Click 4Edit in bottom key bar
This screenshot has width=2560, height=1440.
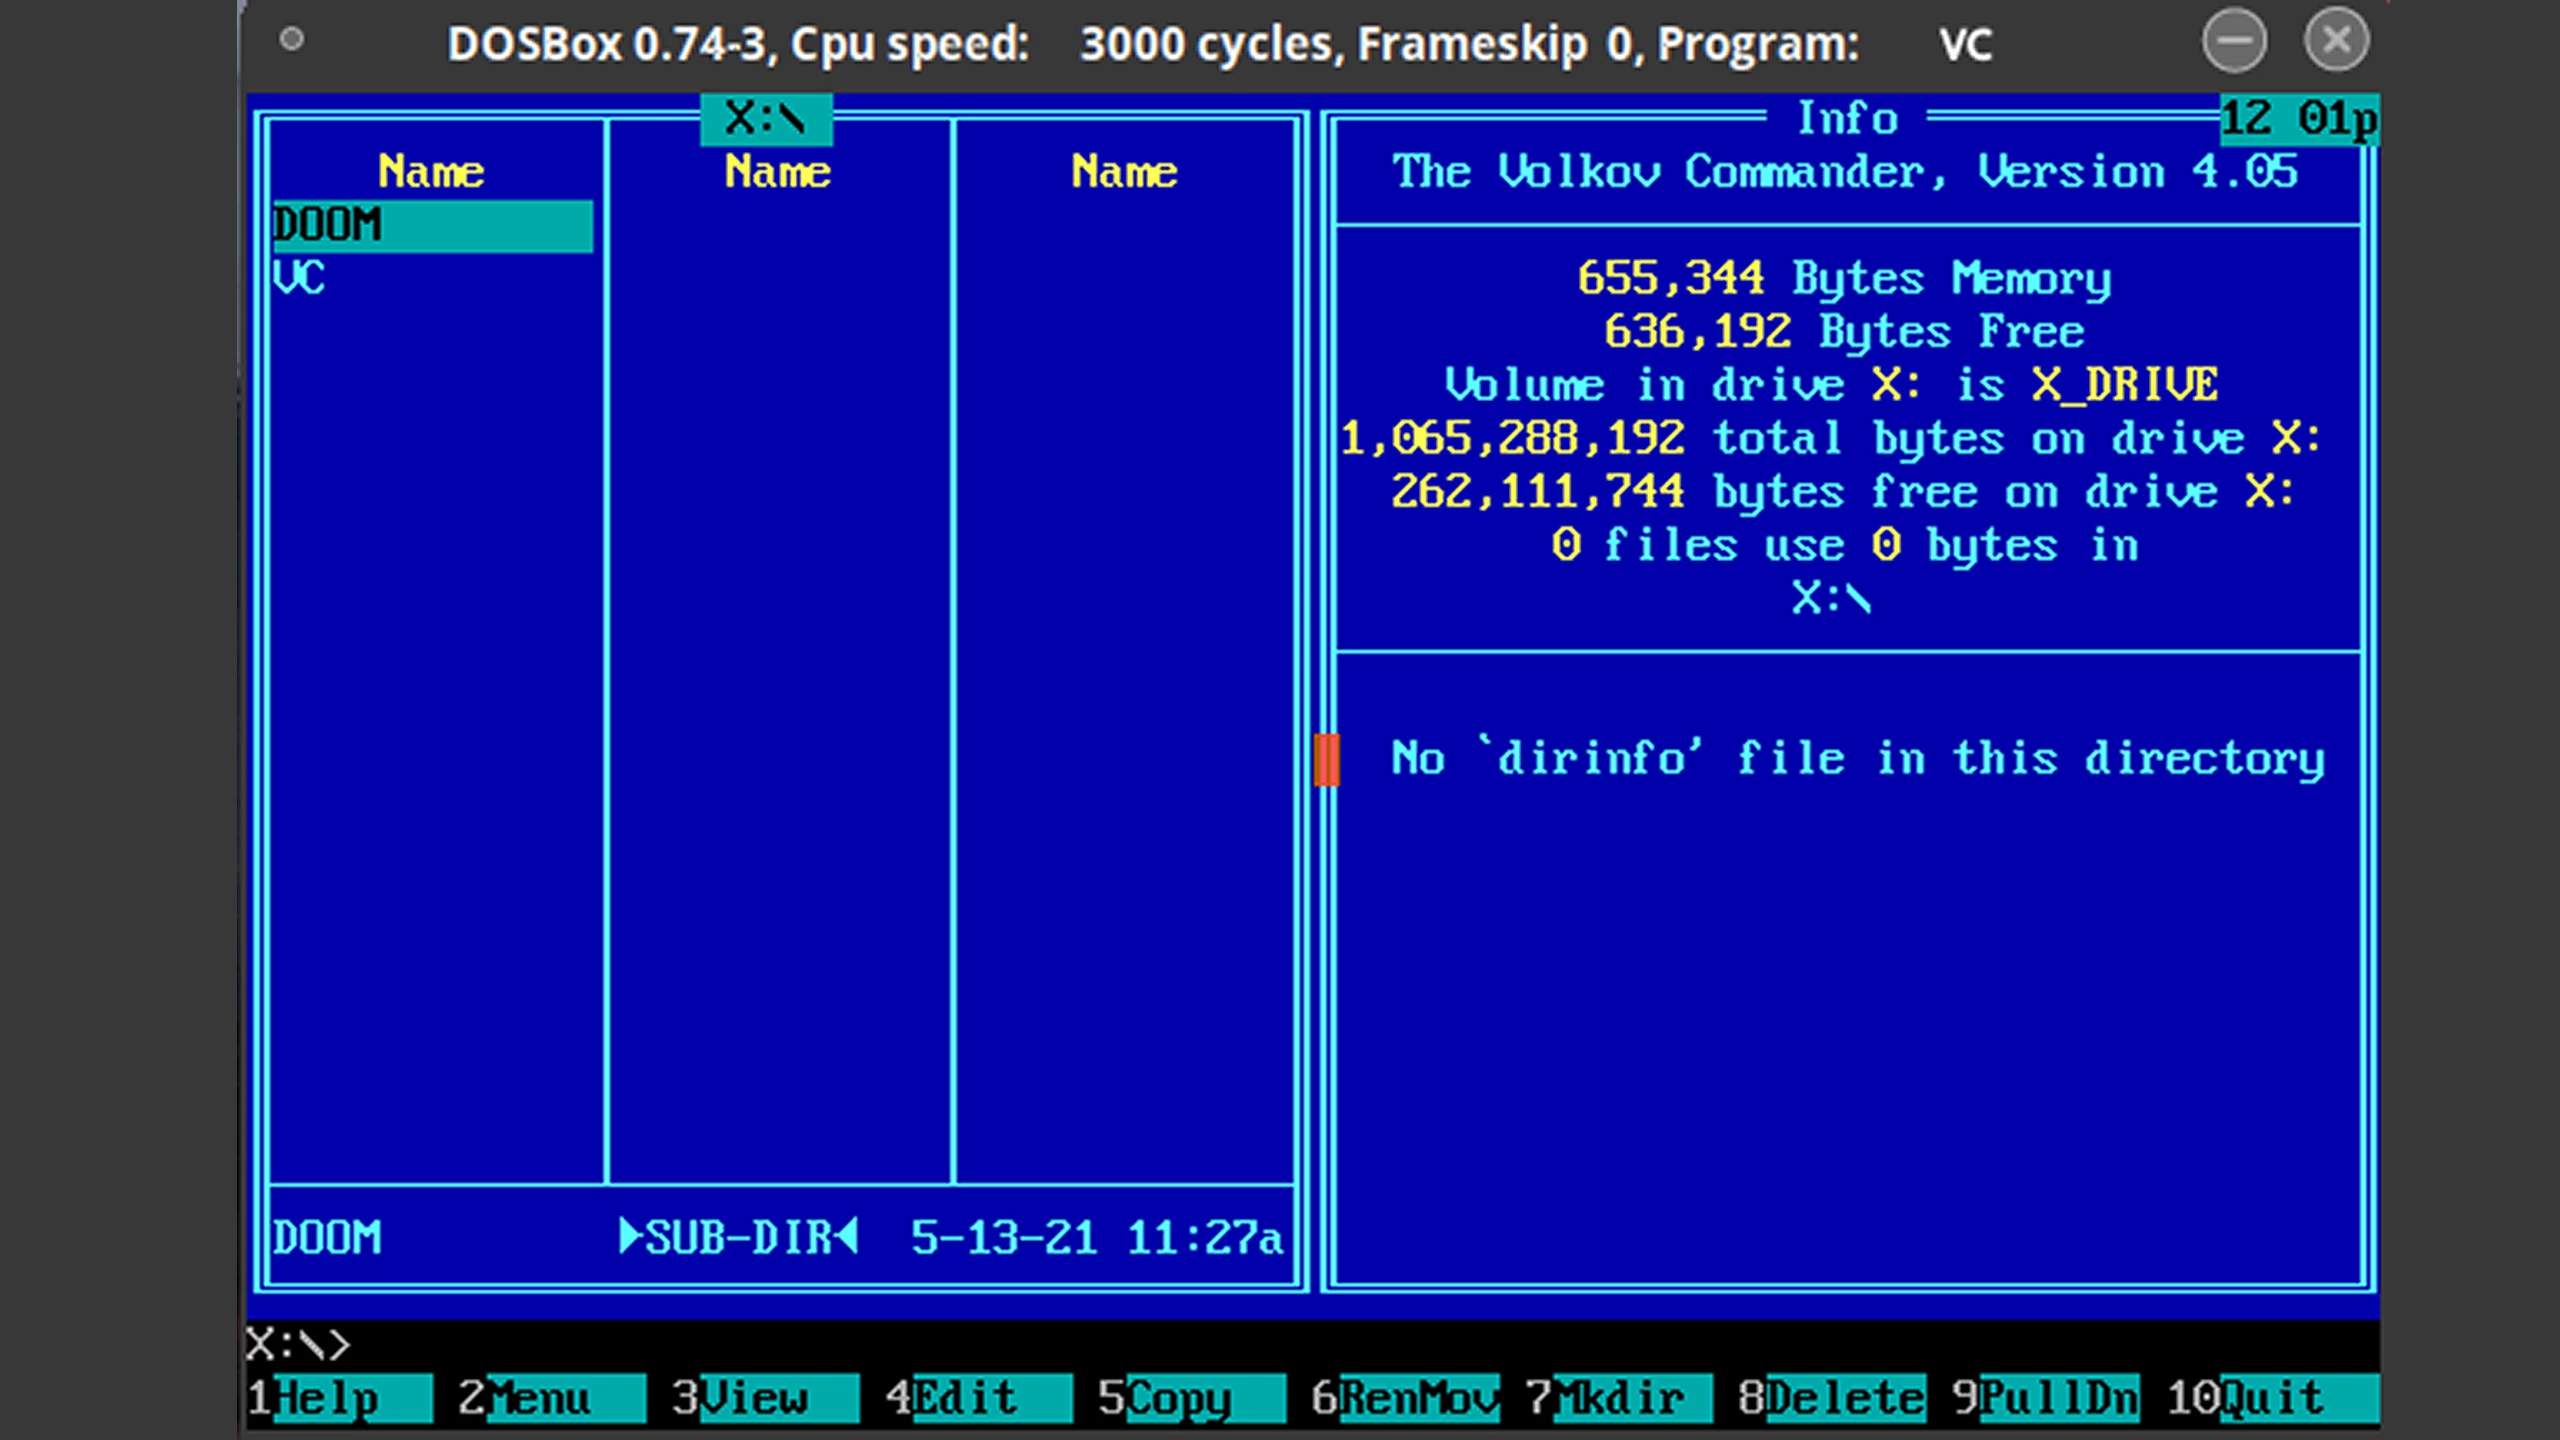click(x=978, y=1397)
